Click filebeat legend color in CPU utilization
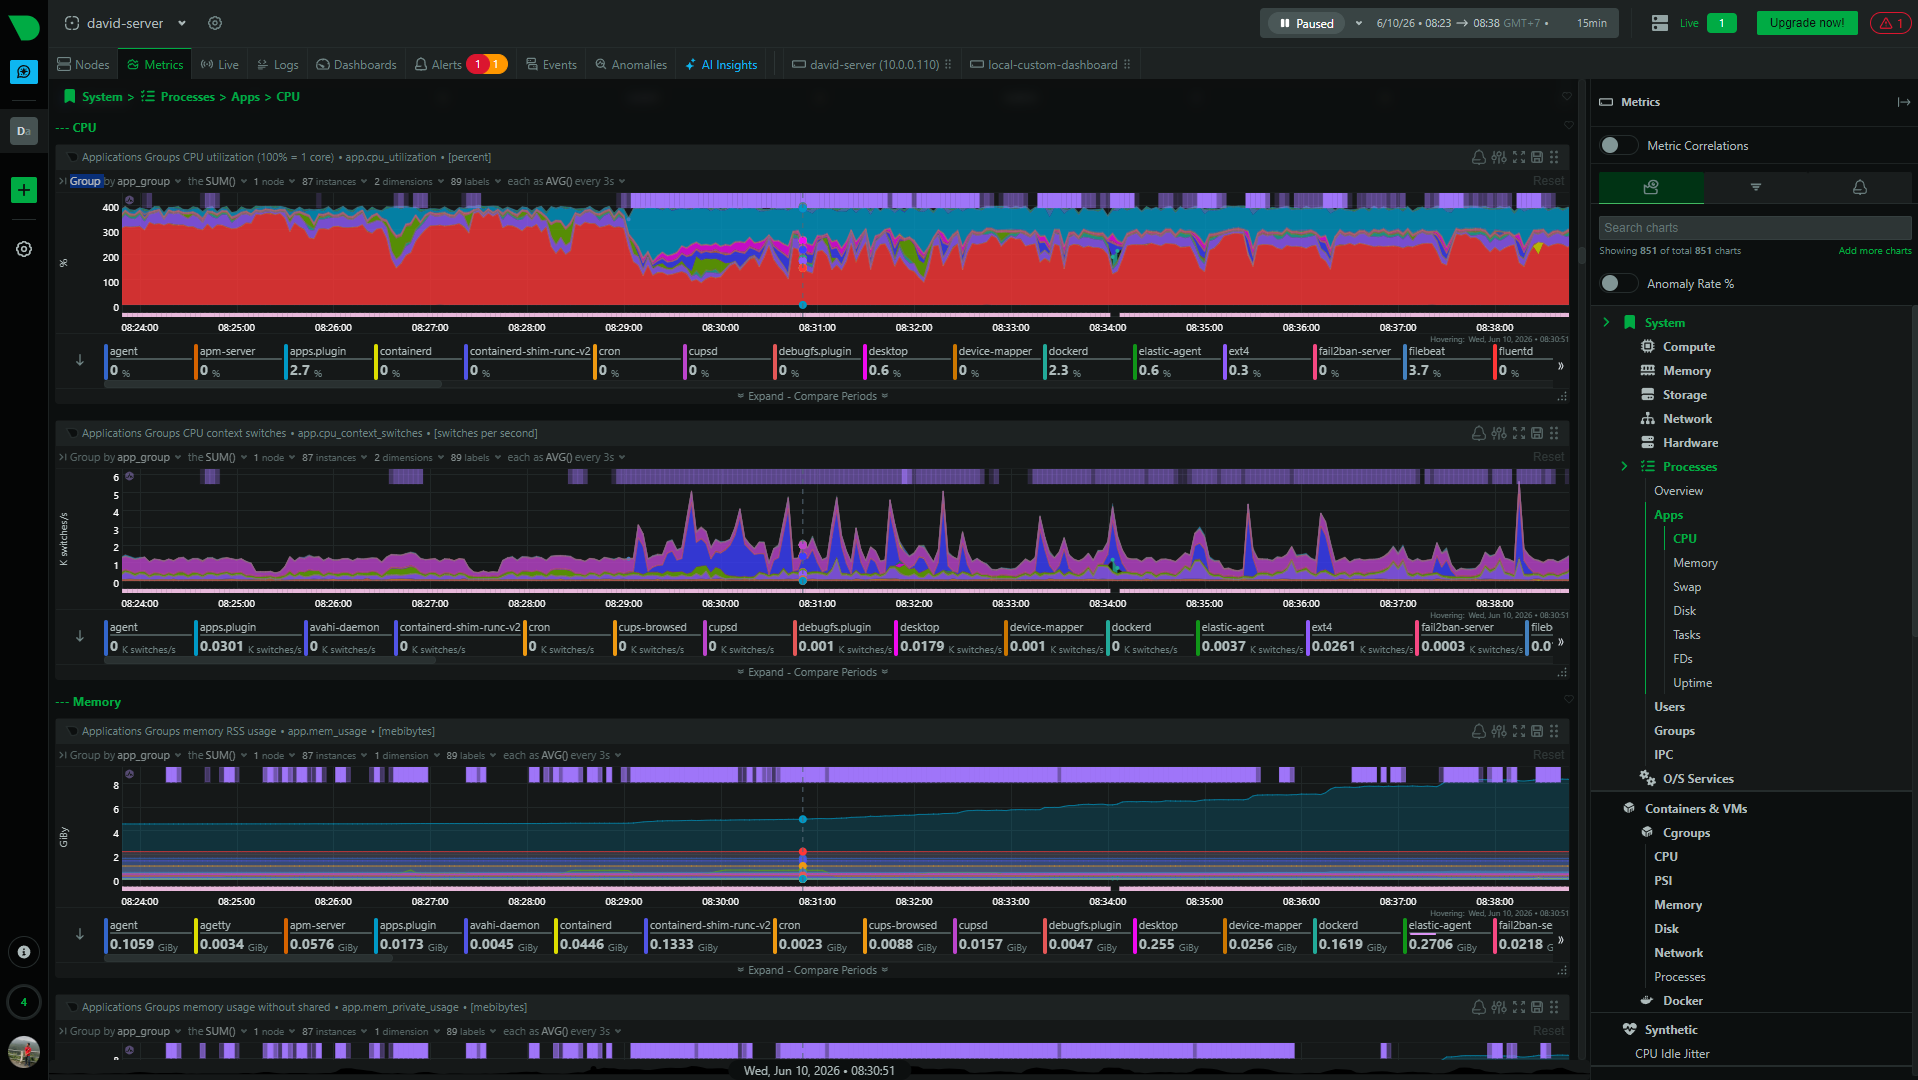The width and height of the screenshot is (1918, 1080). pyautogui.click(x=1406, y=362)
